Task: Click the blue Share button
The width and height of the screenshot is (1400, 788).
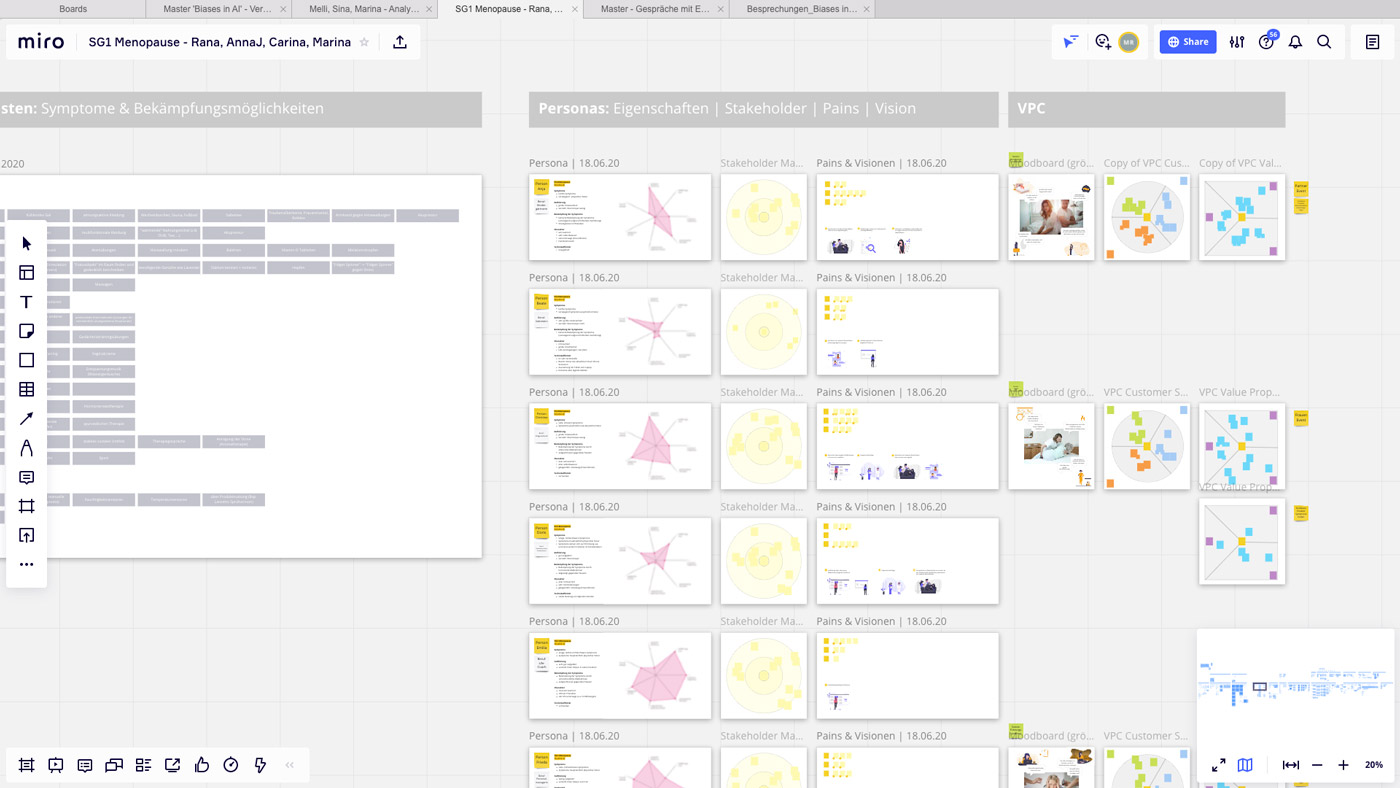Action: pos(1188,42)
